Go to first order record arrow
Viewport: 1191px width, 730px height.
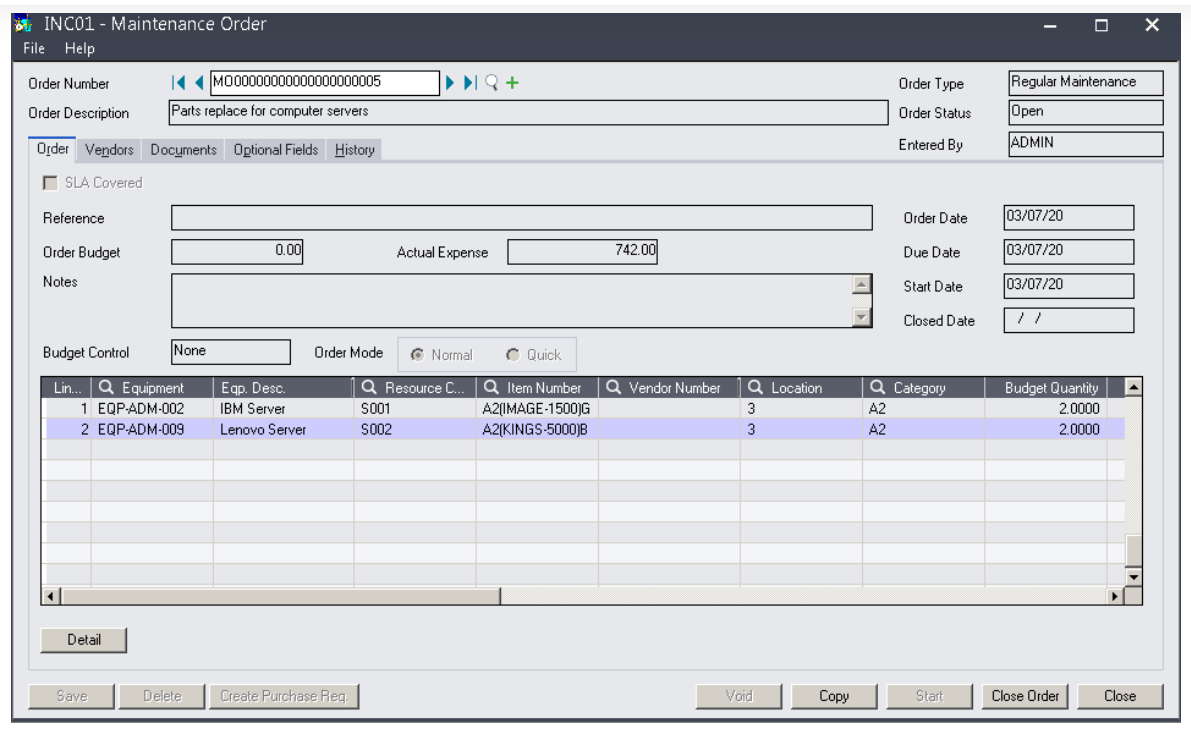click(x=180, y=83)
